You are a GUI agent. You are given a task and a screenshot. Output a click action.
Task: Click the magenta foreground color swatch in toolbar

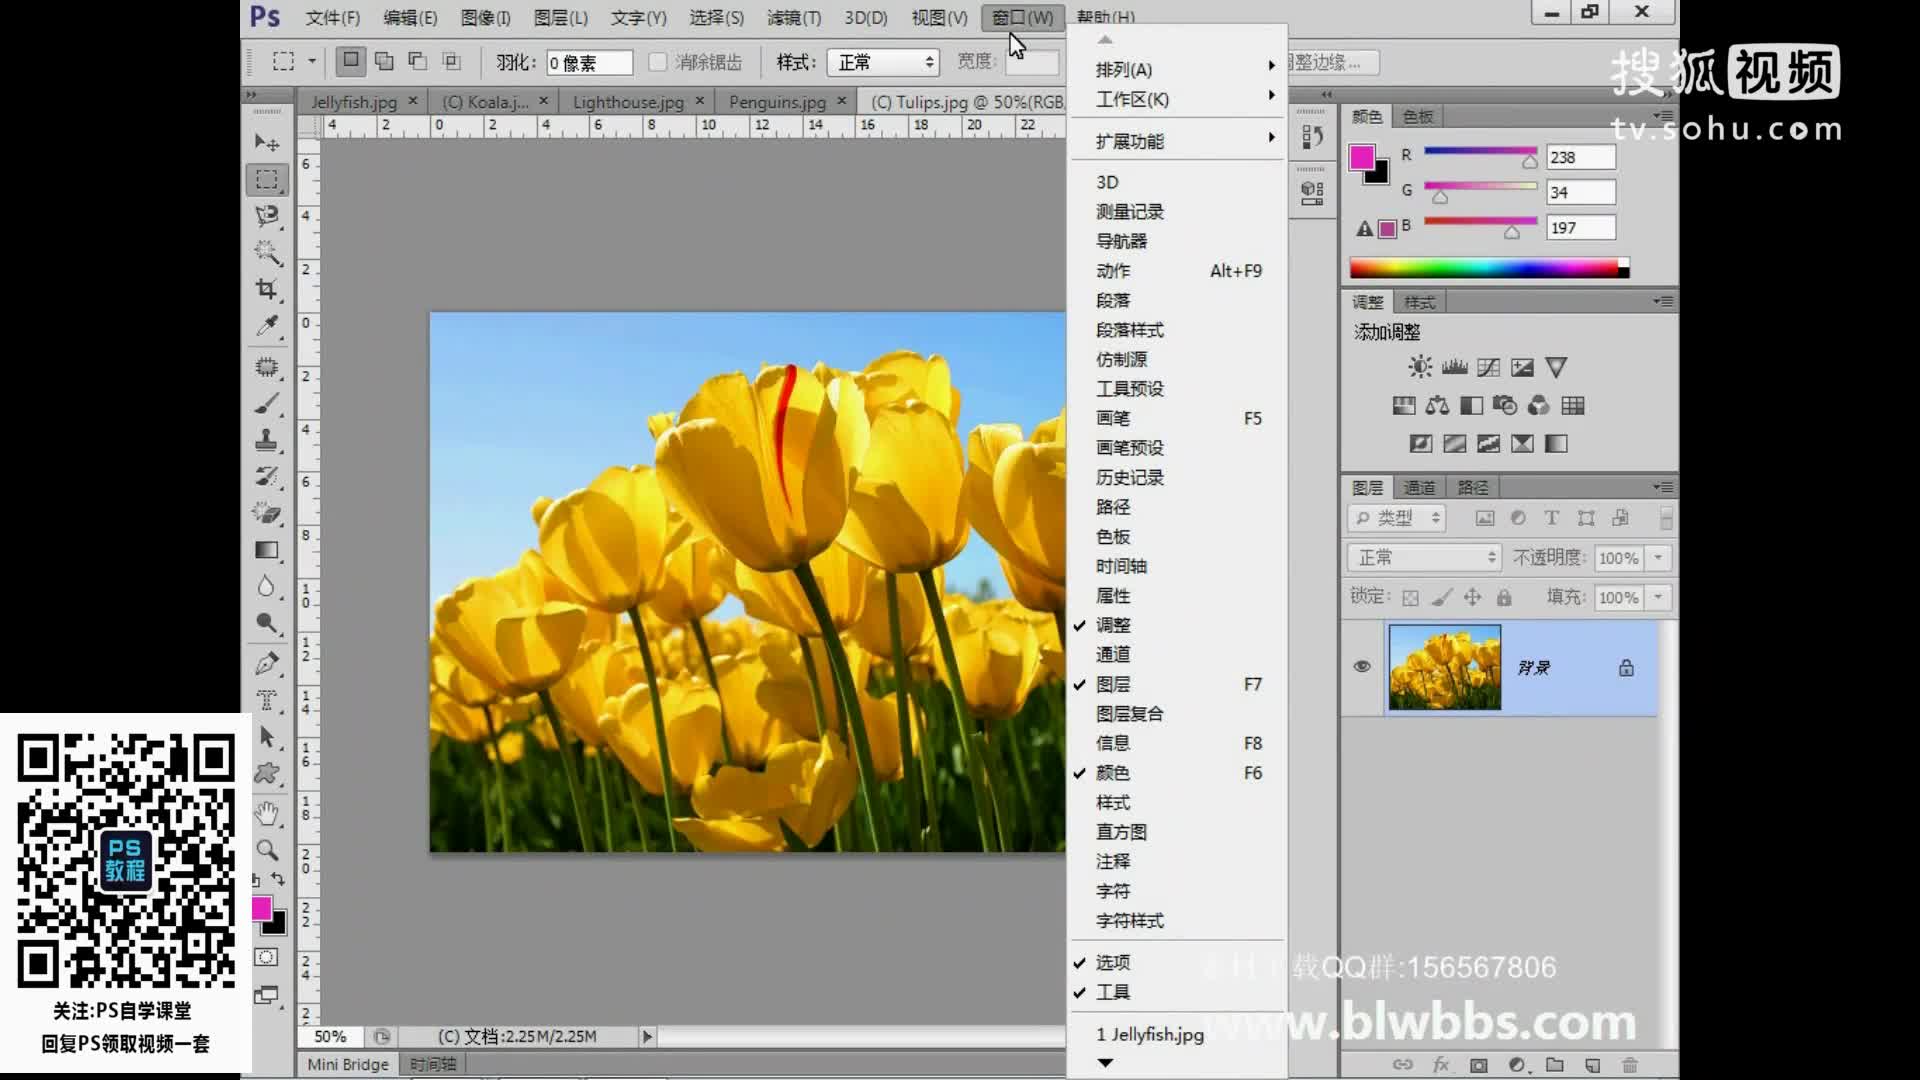261,907
